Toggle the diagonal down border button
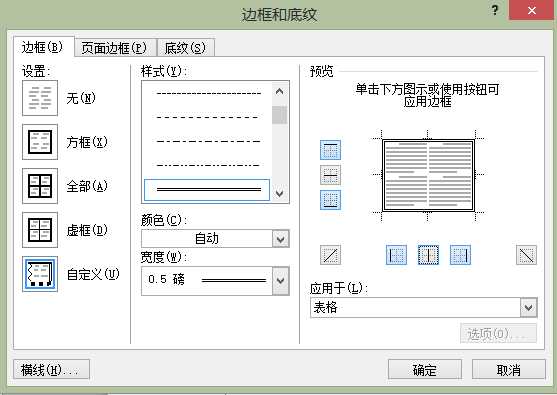Screen dimensions: 557x395 [526, 255]
